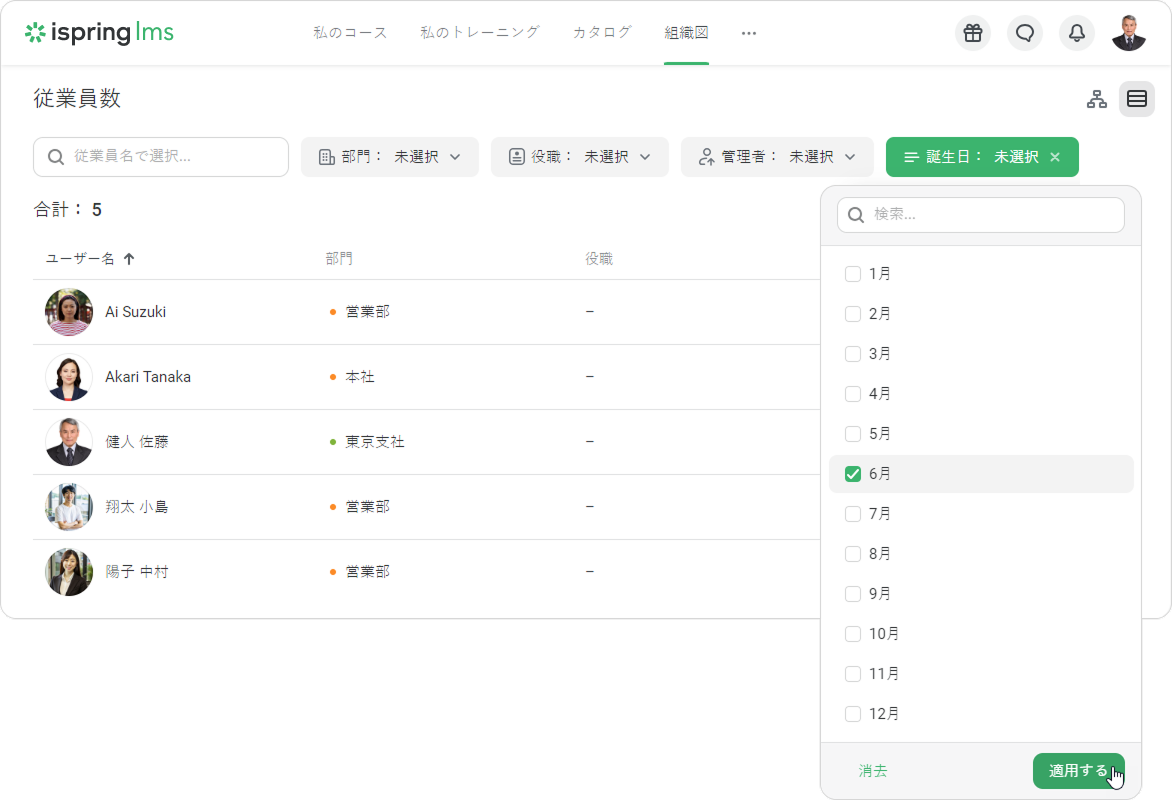Clear the 誕生日 filter with X

click(1055, 157)
